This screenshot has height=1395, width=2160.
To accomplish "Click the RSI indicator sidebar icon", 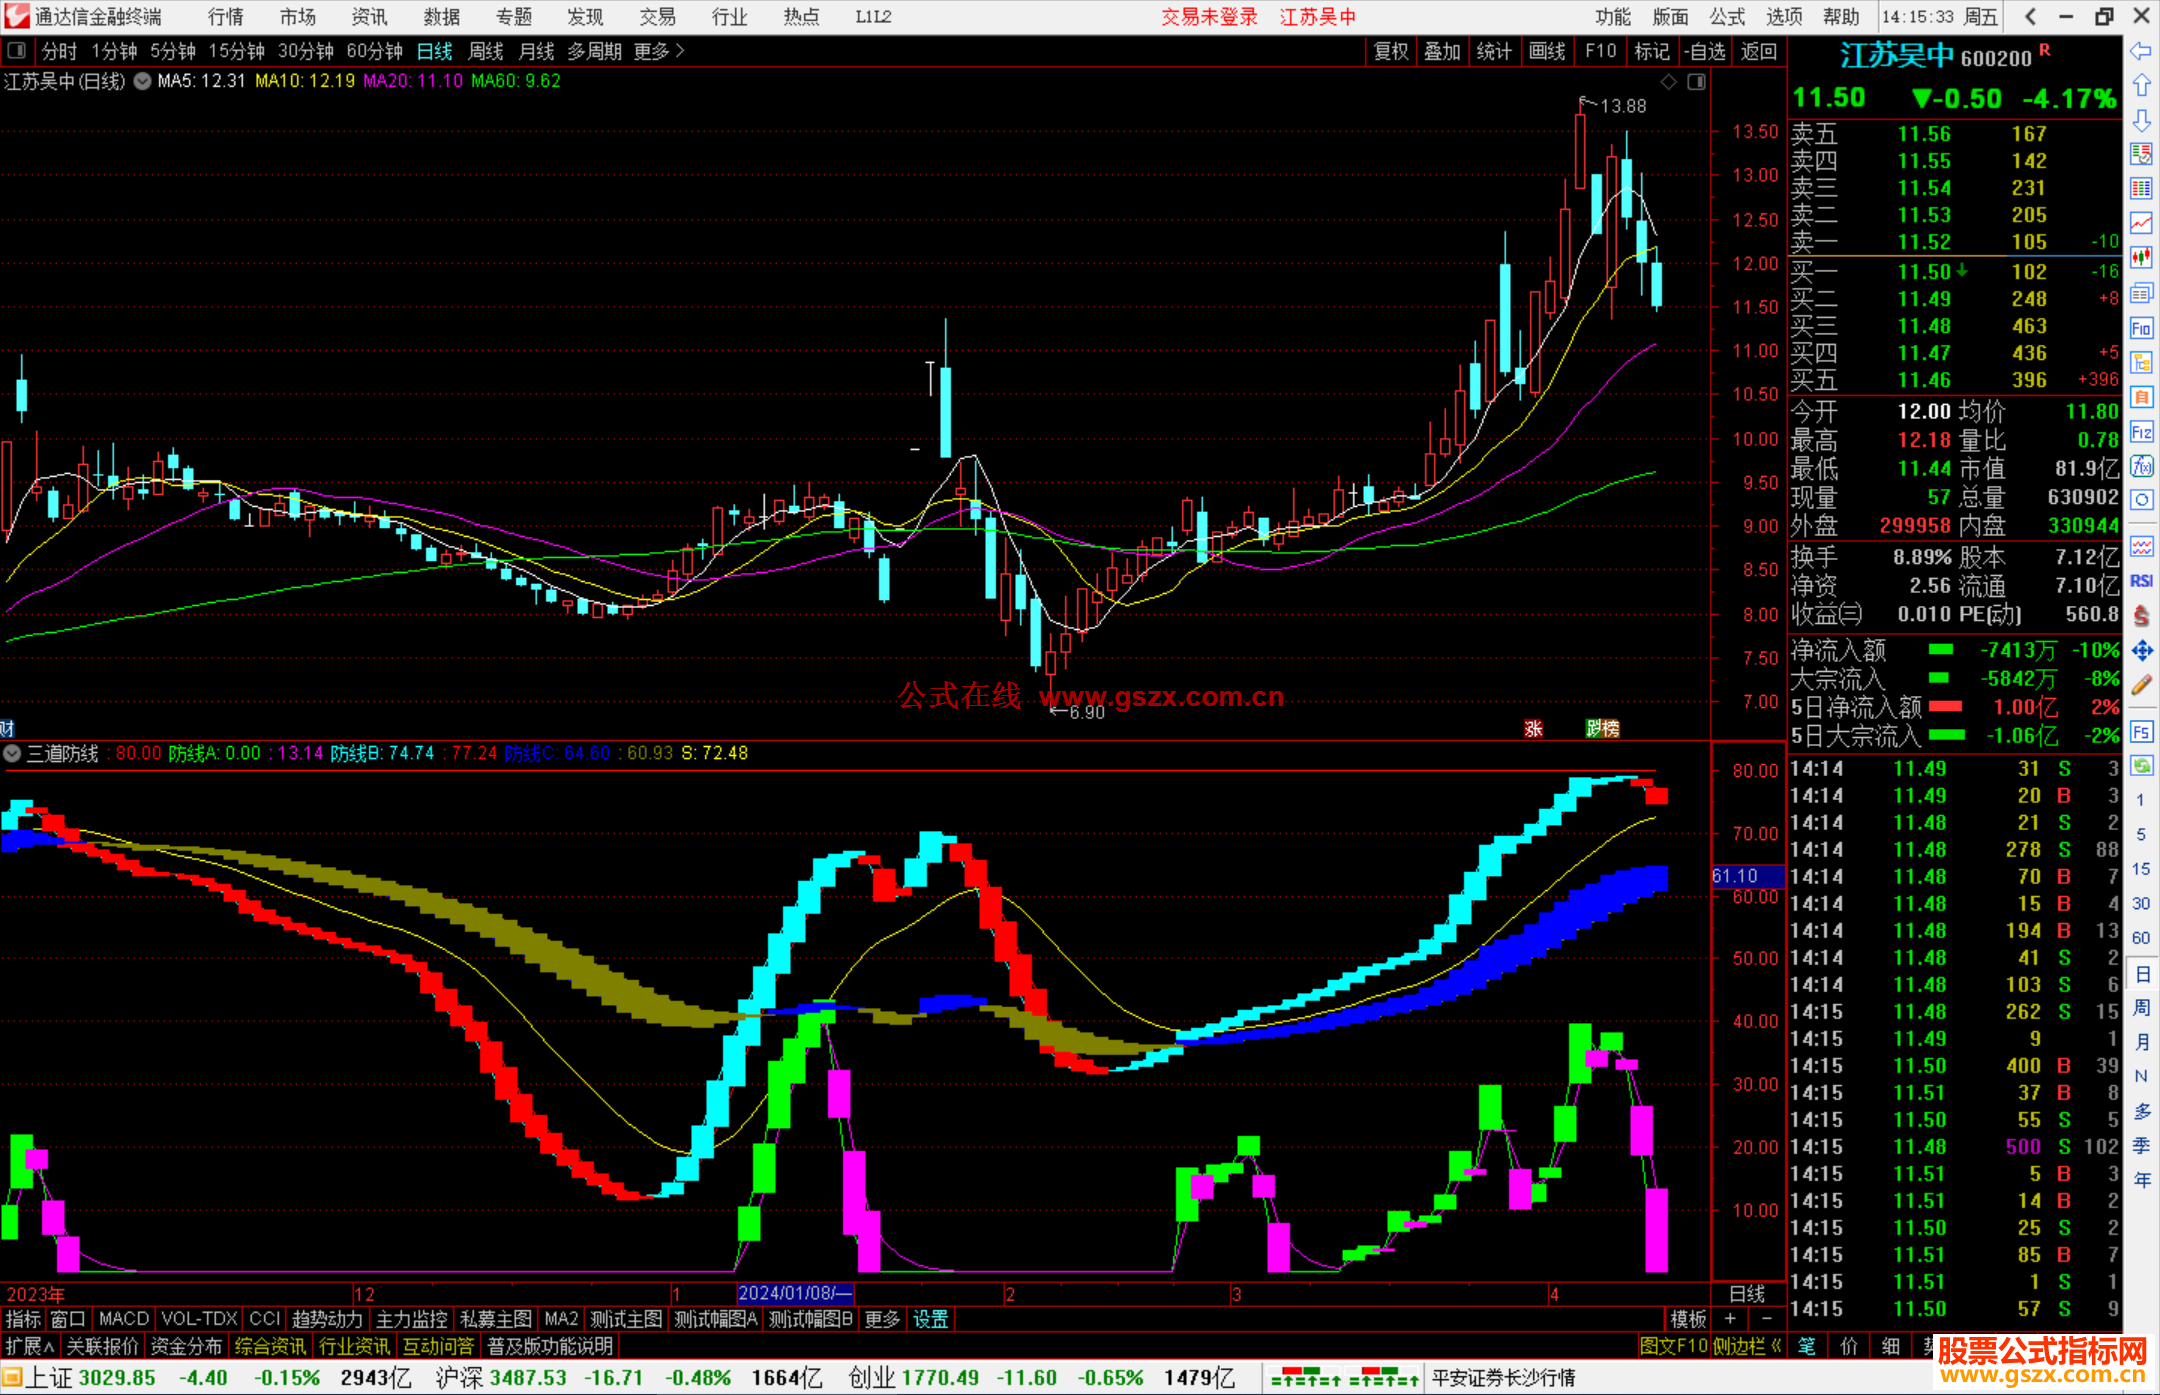I will (2141, 581).
